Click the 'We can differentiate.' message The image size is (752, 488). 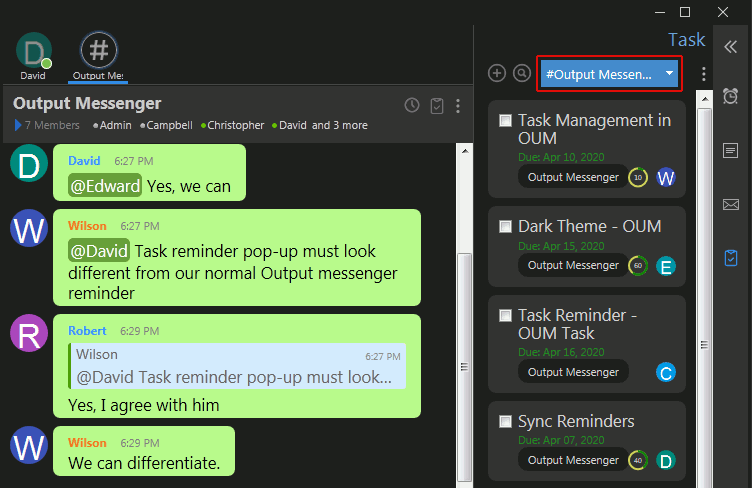click(x=144, y=463)
